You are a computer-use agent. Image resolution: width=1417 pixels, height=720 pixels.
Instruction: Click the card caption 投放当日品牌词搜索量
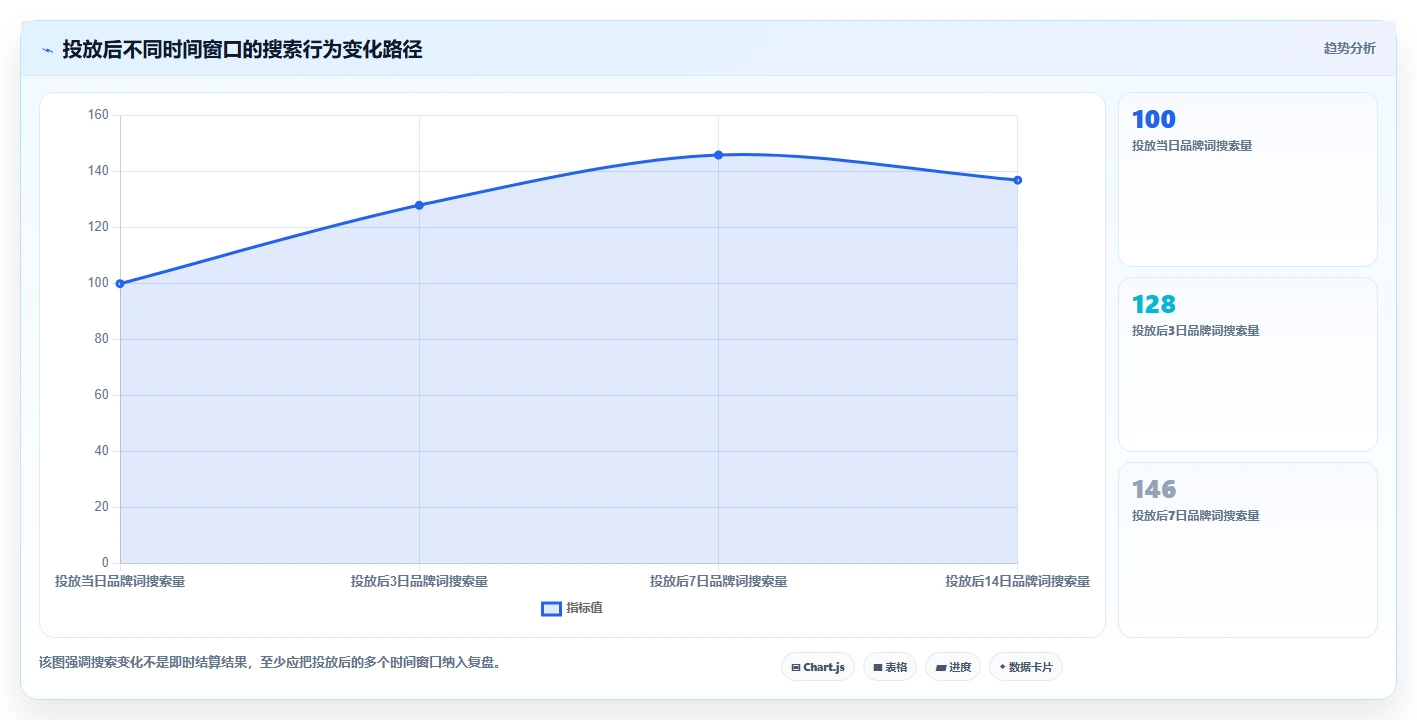(1192, 146)
